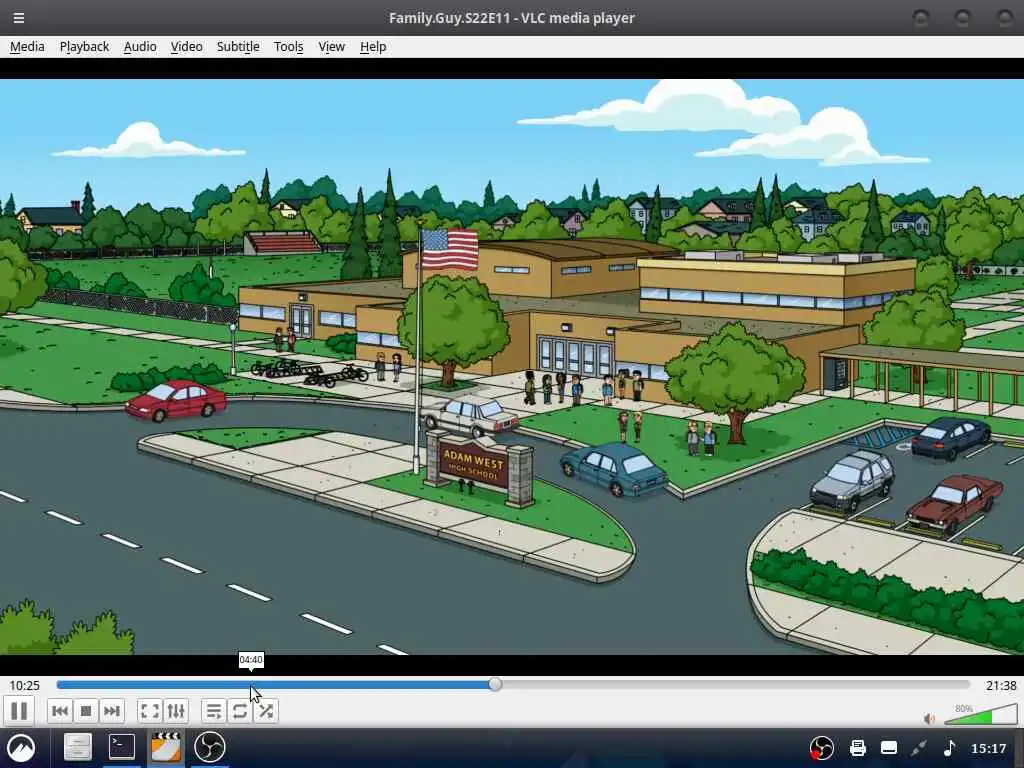The width and height of the screenshot is (1024, 768).
Task: Click the video display area
Action: pos(512,366)
